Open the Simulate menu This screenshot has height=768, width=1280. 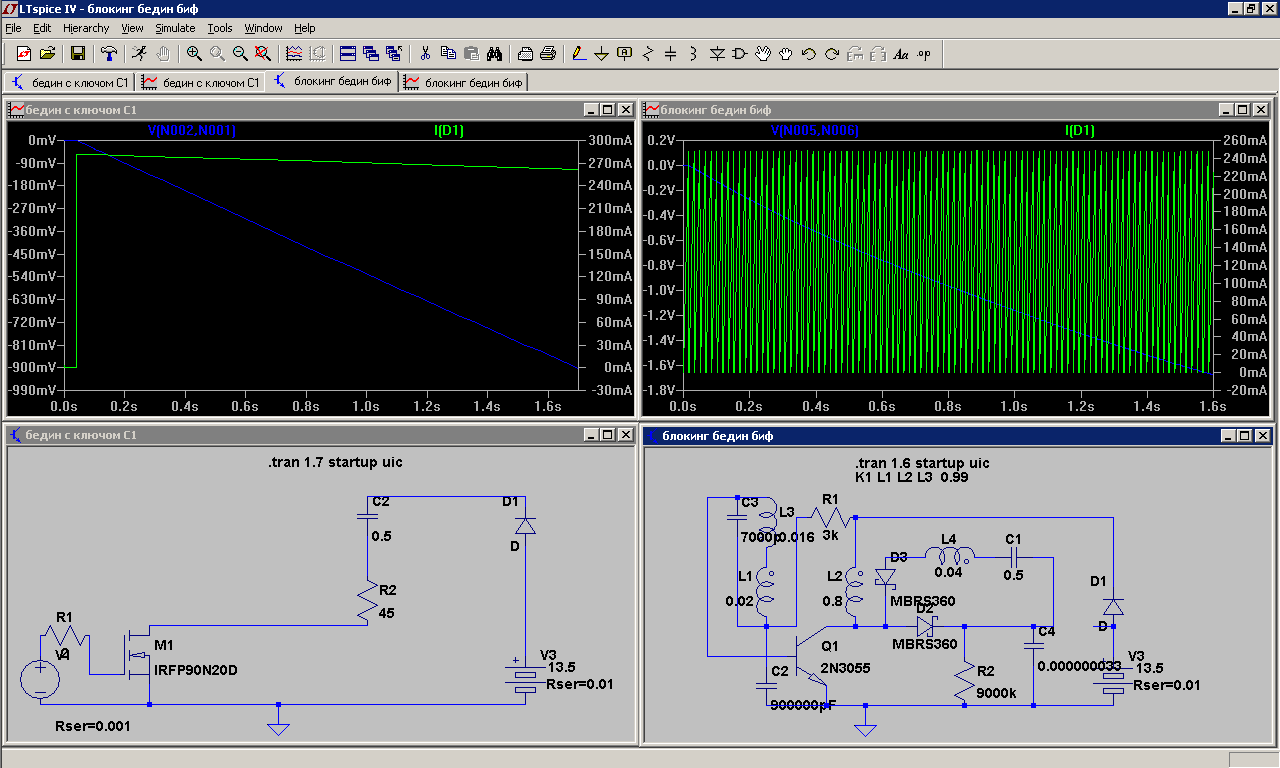175,28
